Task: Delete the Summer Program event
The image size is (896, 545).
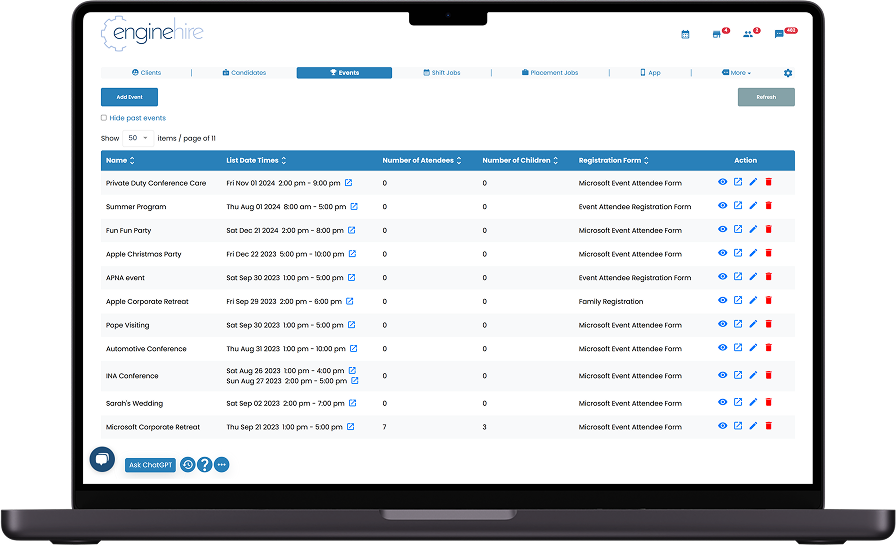Action: 769,206
